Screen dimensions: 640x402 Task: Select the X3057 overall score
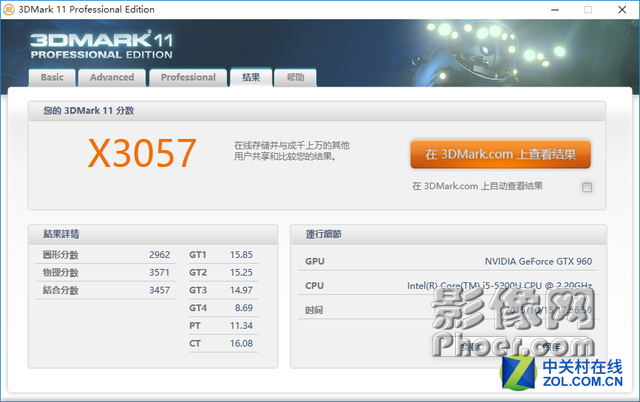coord(142,153)
